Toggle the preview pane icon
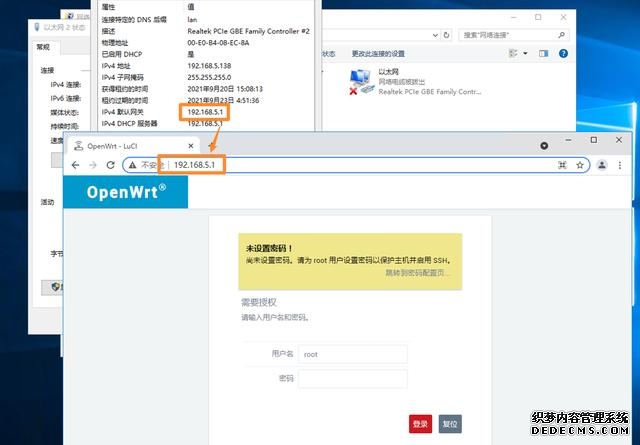The height and width of the screenshot is (445, 640). [543, 53]
